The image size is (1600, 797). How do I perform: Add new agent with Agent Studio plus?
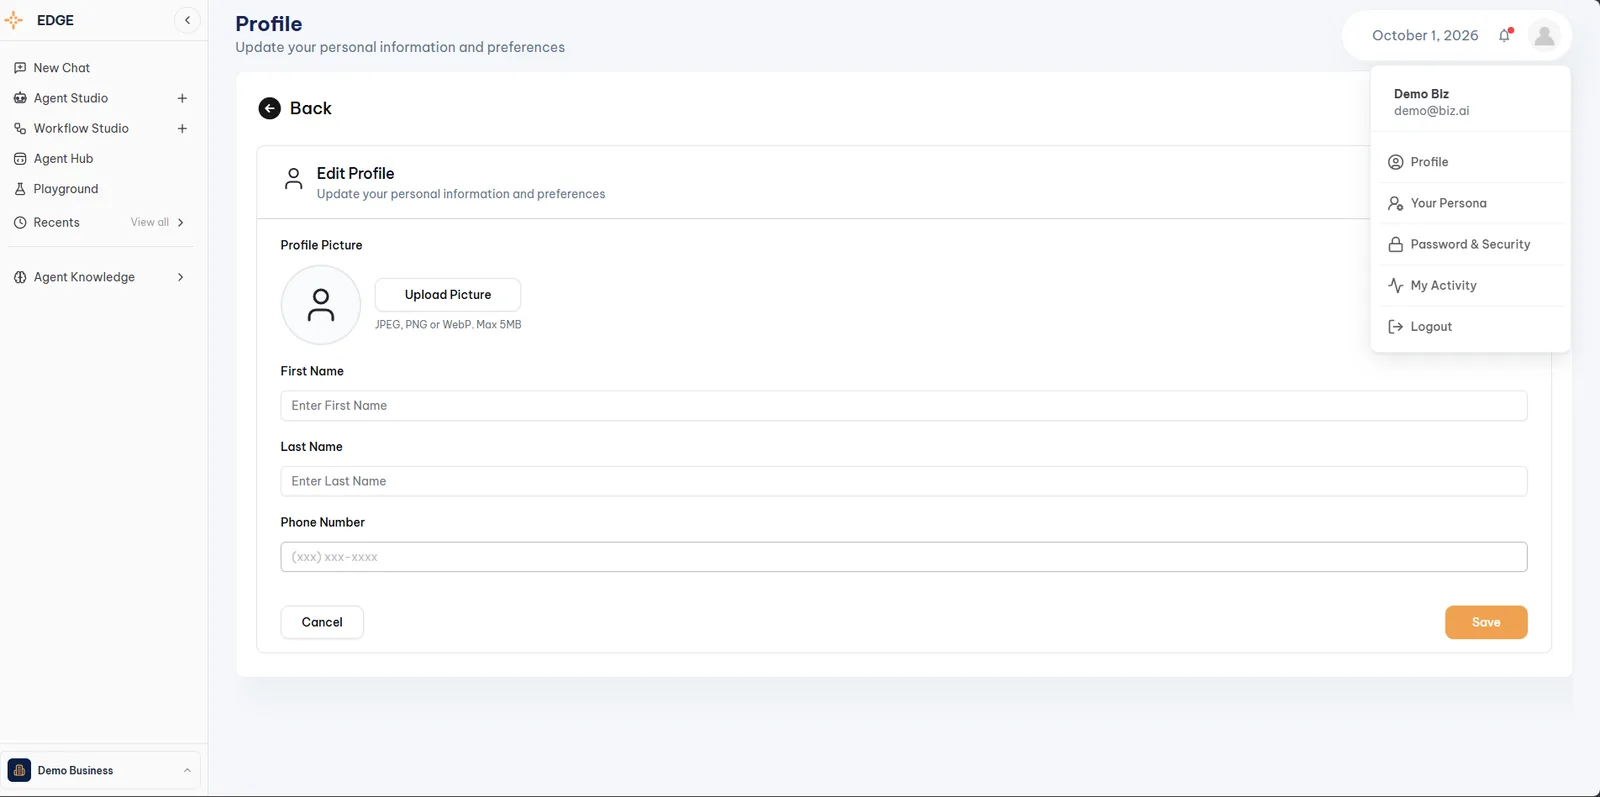coord(182,98)
